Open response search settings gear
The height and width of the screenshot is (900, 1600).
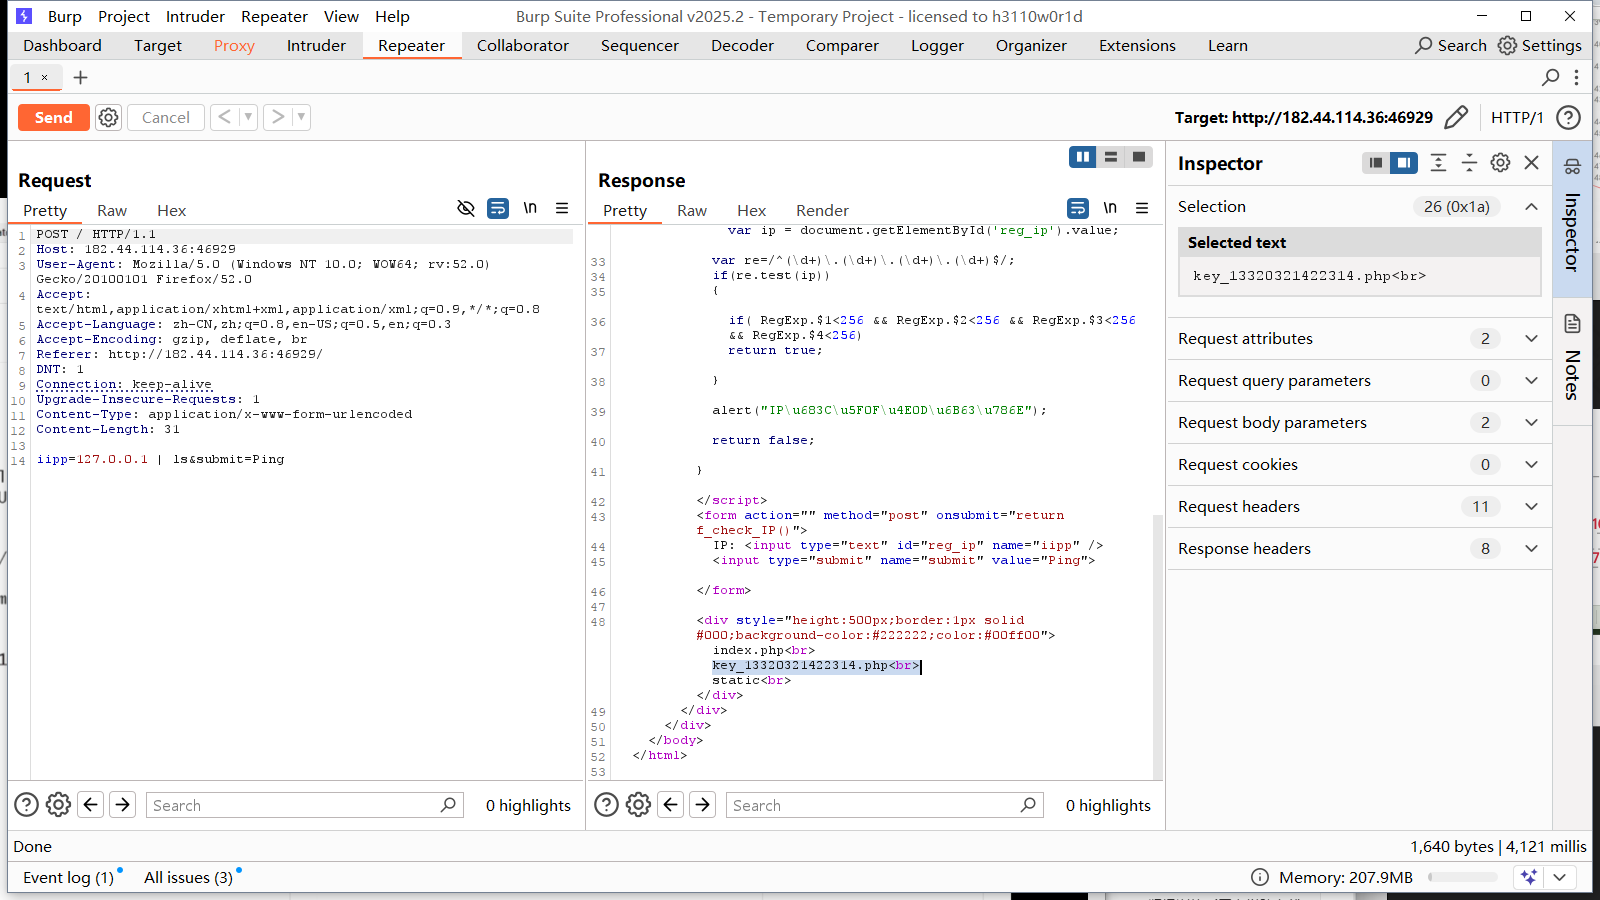[639, 804]
